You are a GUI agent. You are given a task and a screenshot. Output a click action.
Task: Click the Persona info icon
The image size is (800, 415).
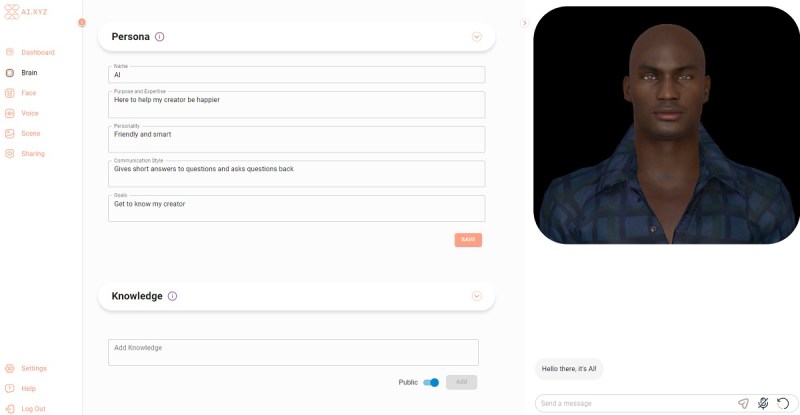tap(160, 37)
